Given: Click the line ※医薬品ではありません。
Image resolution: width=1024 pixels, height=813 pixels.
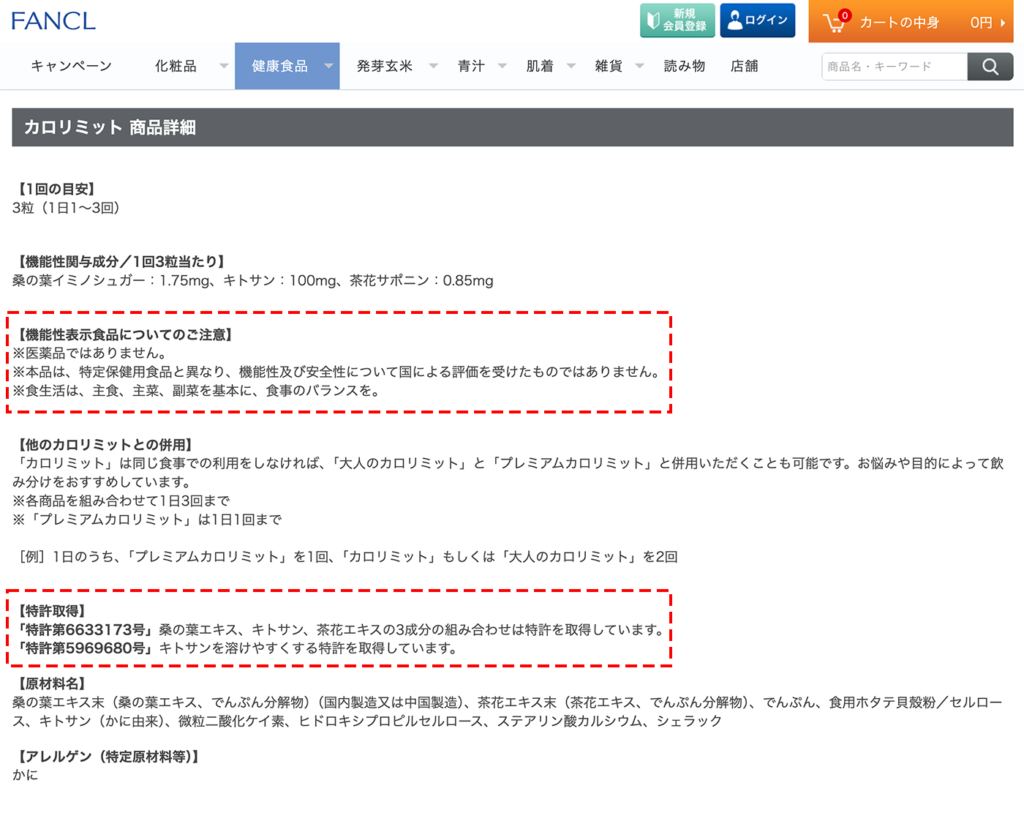Looking at the screenshot, I should [x=91, y=353].
